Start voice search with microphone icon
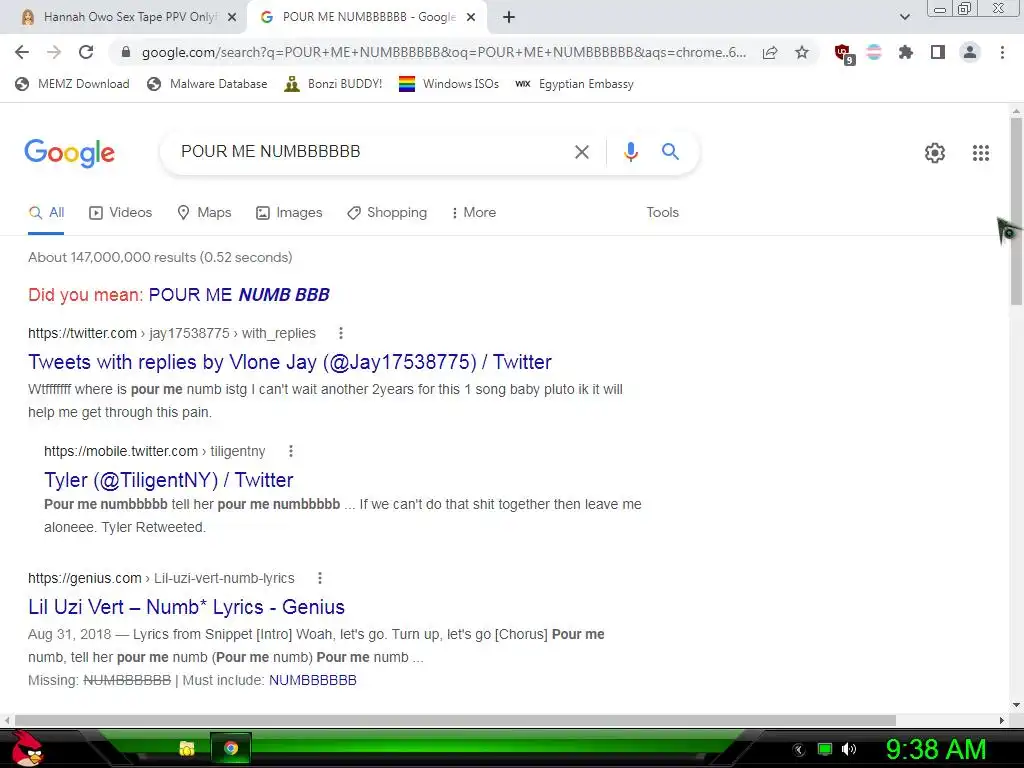Image resolution: width=1024 pixels, height=768 pixels. pyautogui.click(x=630, y=152)
